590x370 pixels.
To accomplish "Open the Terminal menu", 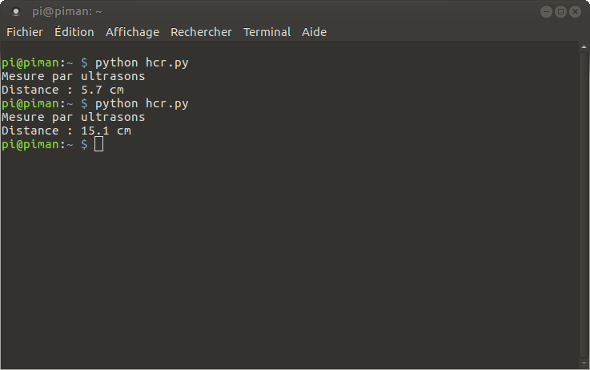I will pos(267,32).
